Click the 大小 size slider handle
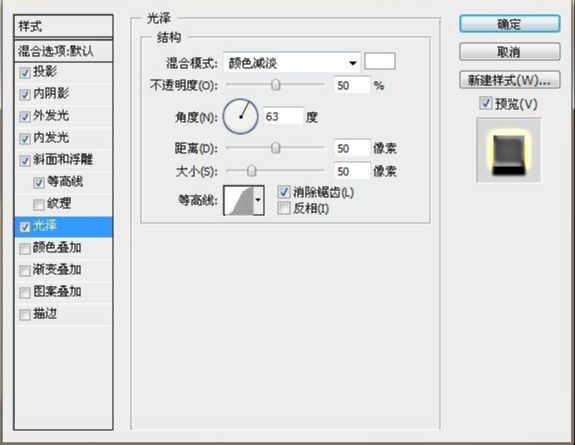The height and width of the screenshot is (445, 575). point(252,171)
